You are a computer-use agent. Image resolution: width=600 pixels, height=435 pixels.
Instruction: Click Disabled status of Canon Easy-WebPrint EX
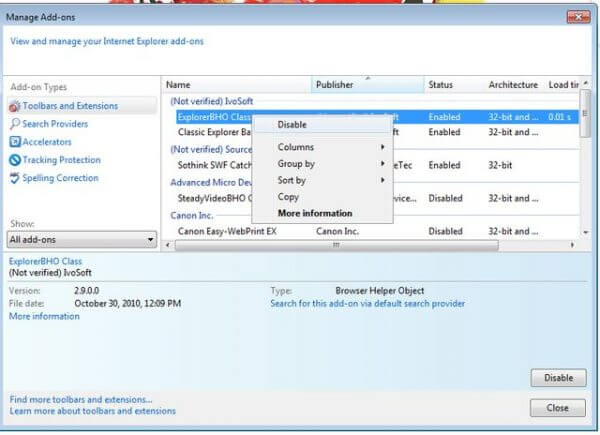pos(445,231)
